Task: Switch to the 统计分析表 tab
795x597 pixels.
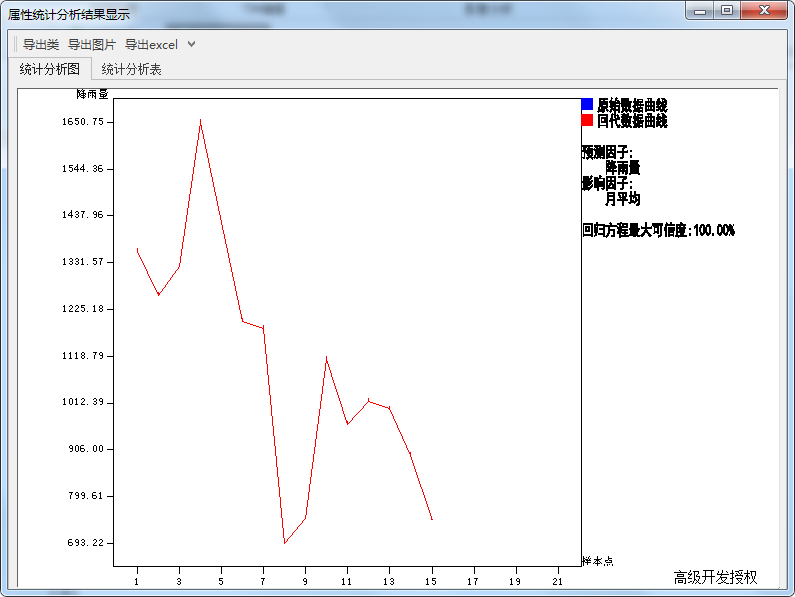Action: pyautogui.click(x=132, y=69)
